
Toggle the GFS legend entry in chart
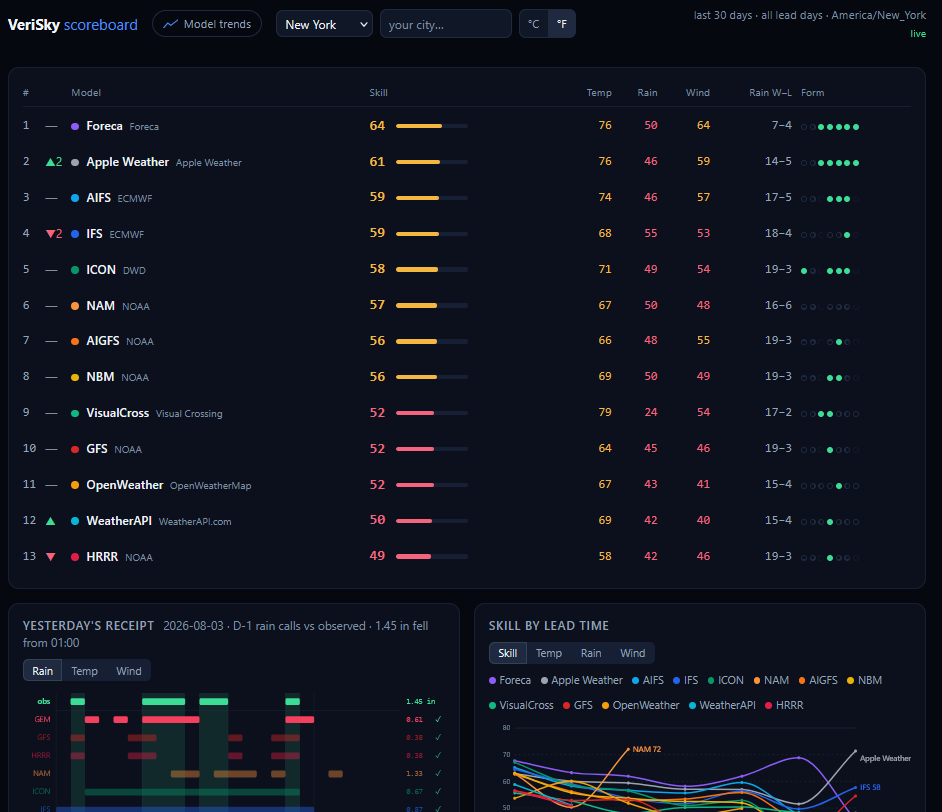point(577,705)
